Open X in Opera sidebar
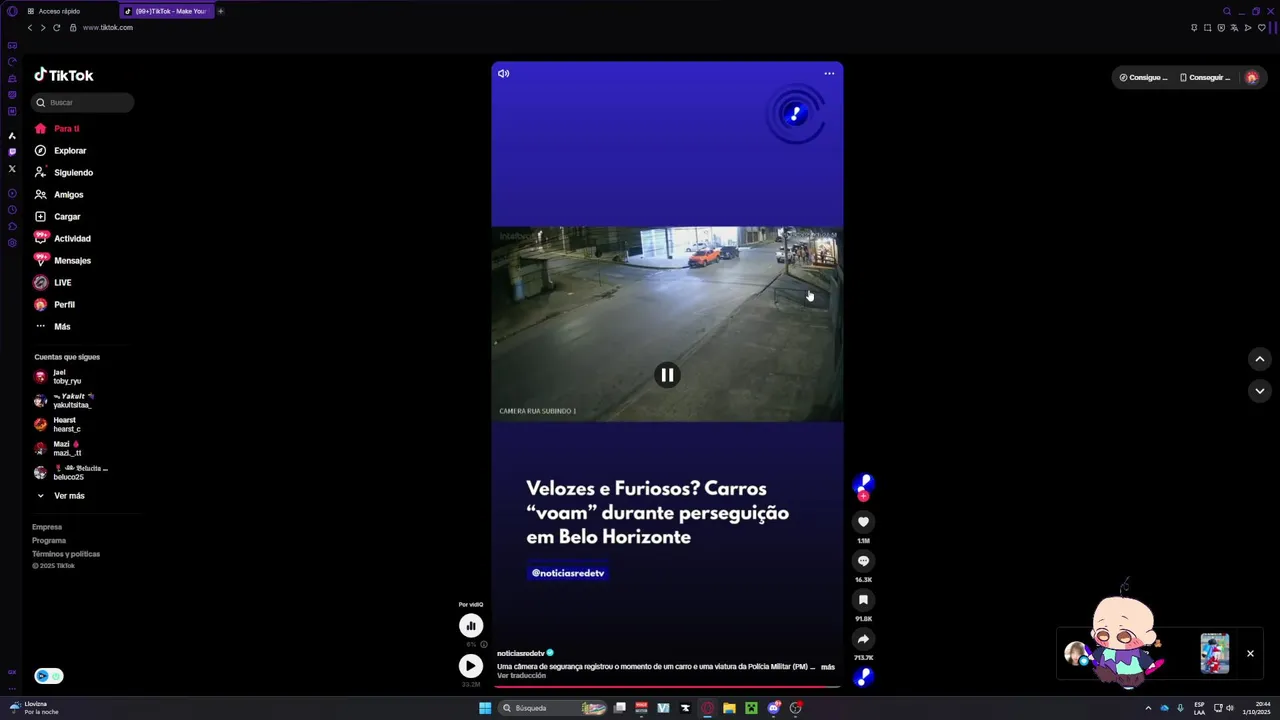The width and height of the screenshot is (1280, 720). pos(12,169)
